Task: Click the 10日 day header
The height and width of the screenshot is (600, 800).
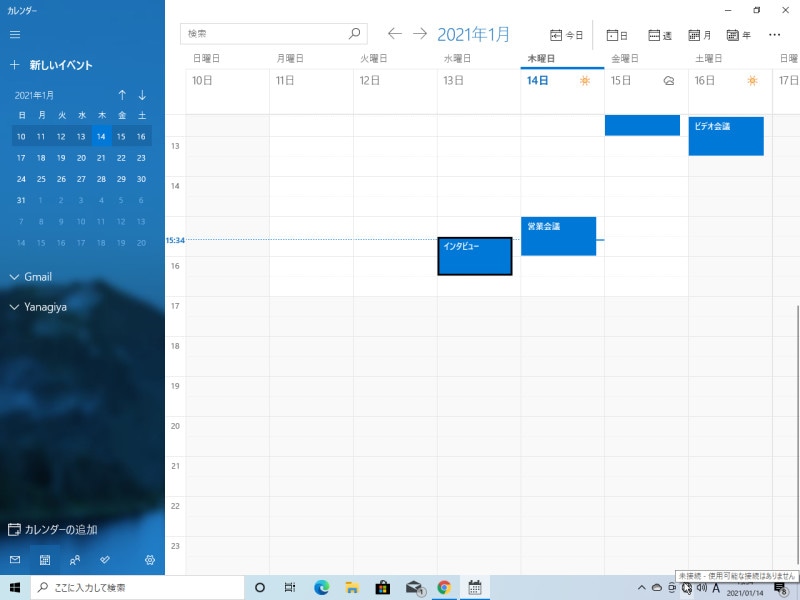Action: point(202,81)
